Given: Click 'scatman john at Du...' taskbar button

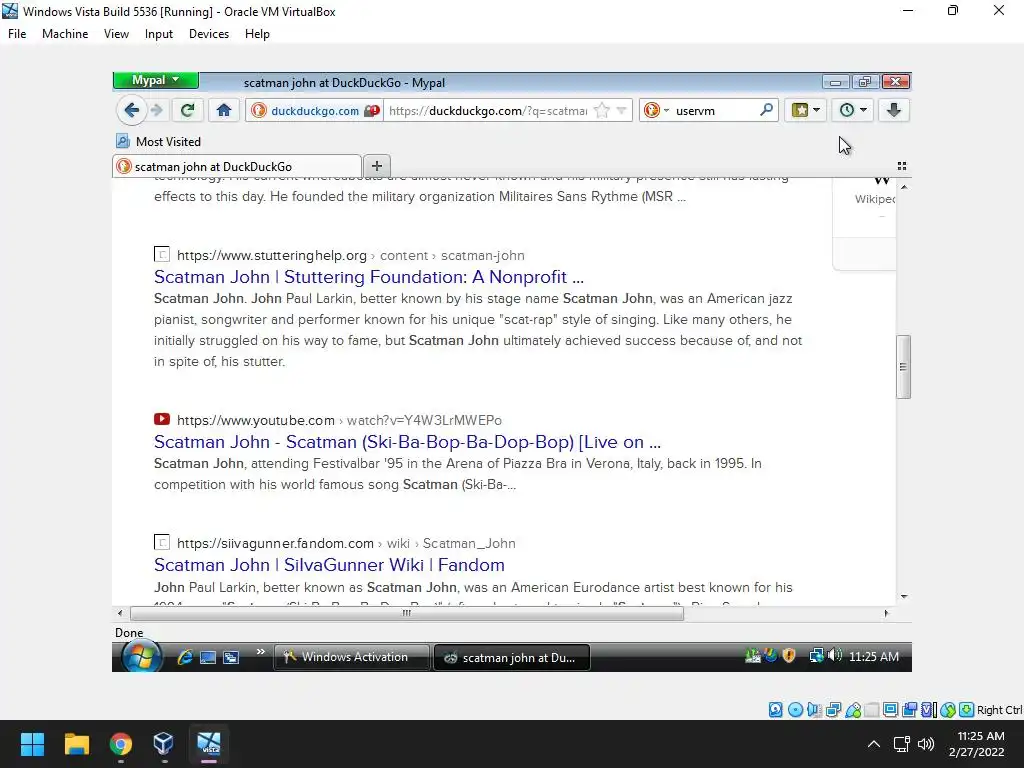Looking at the screenshot, I should coord(511,658).
